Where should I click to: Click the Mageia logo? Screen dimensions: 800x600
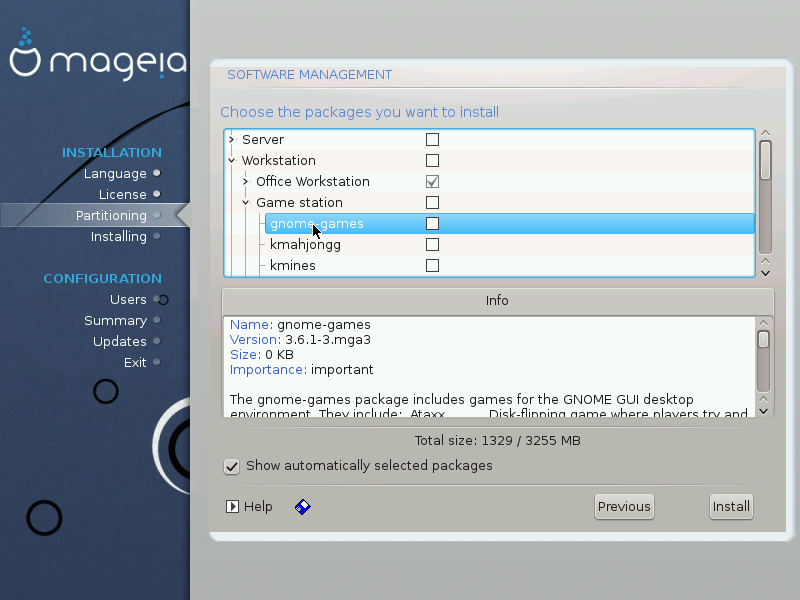(x=98, y=56)
